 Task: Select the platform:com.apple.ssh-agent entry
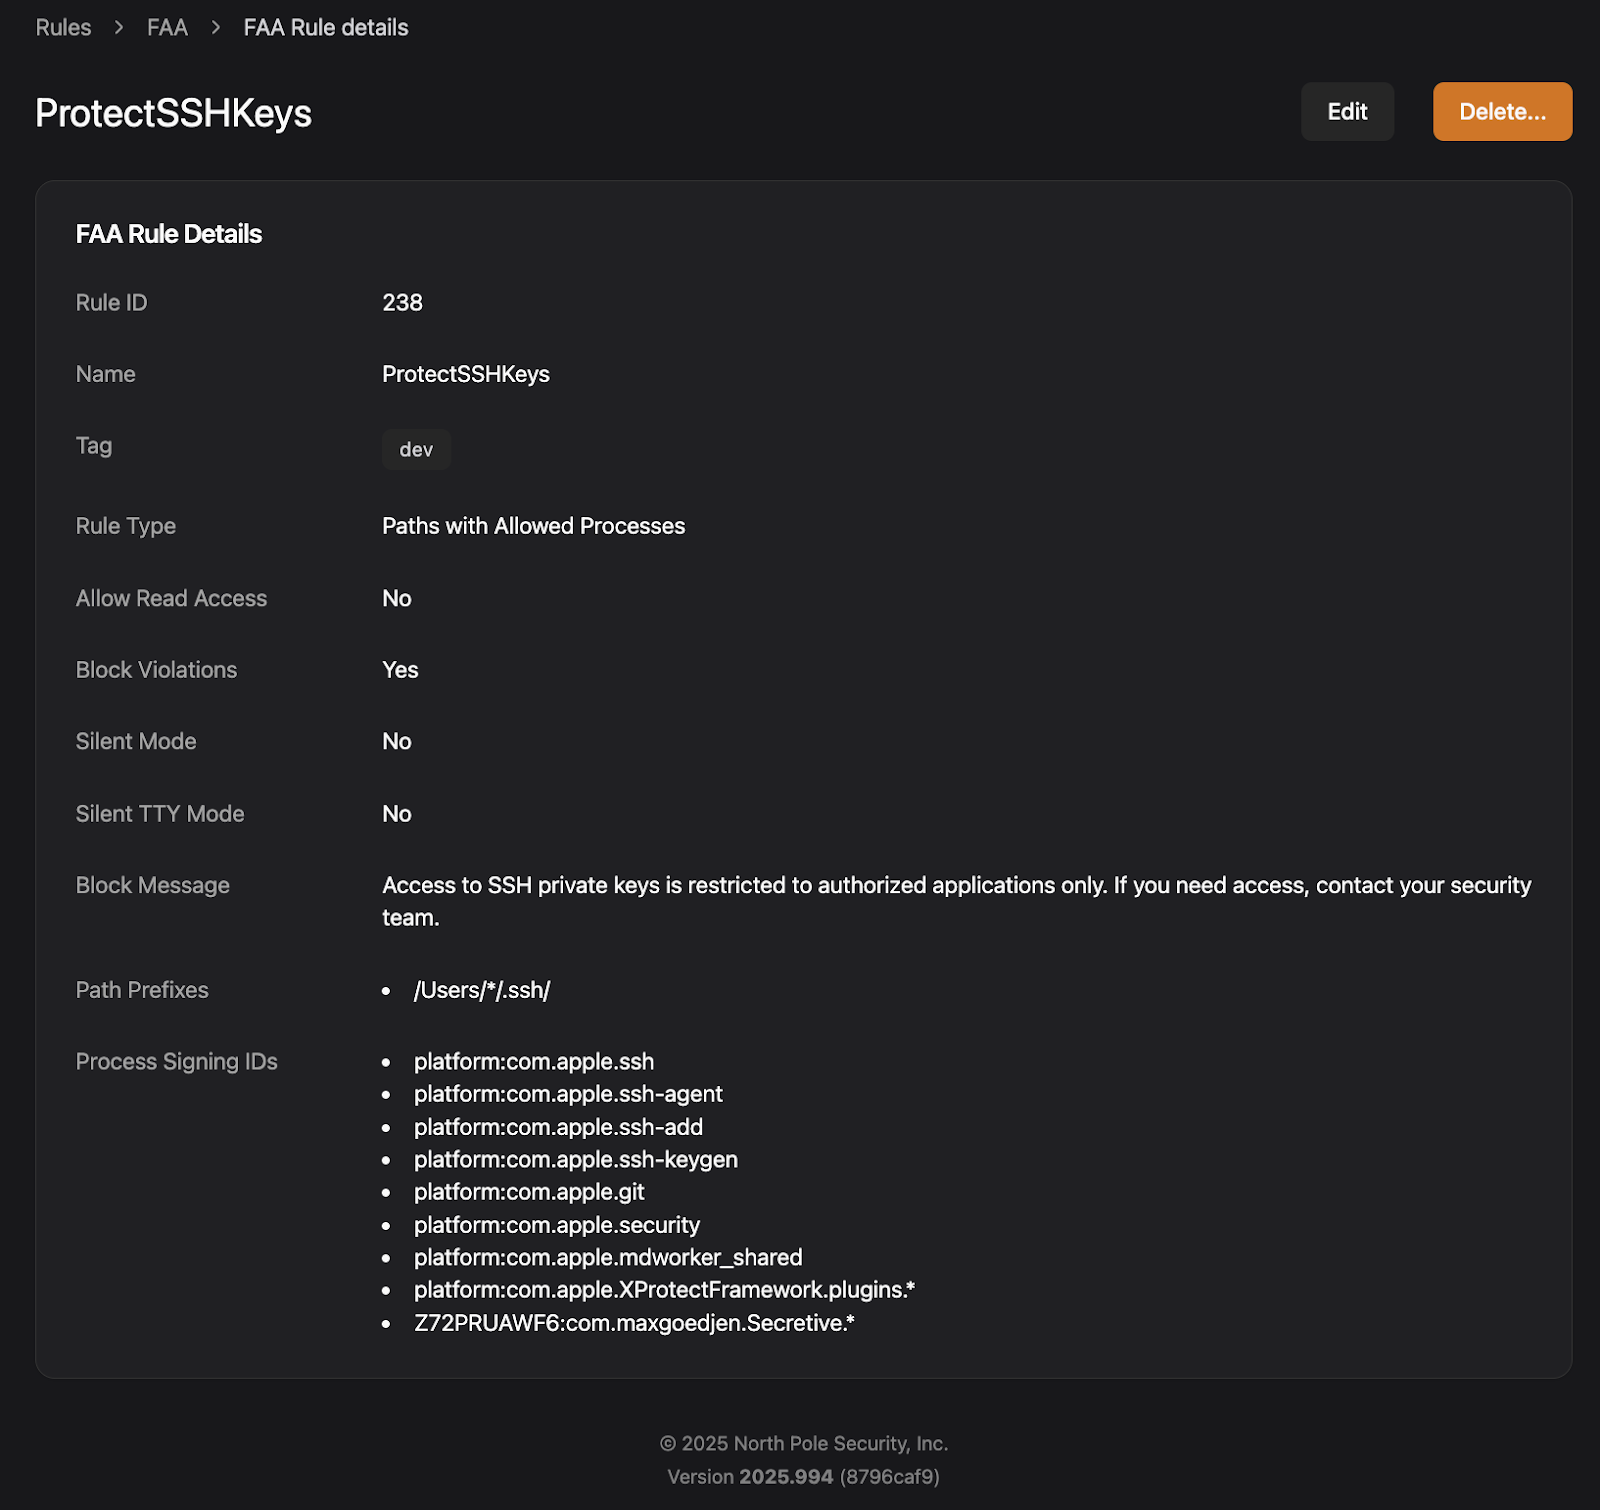568,1094
